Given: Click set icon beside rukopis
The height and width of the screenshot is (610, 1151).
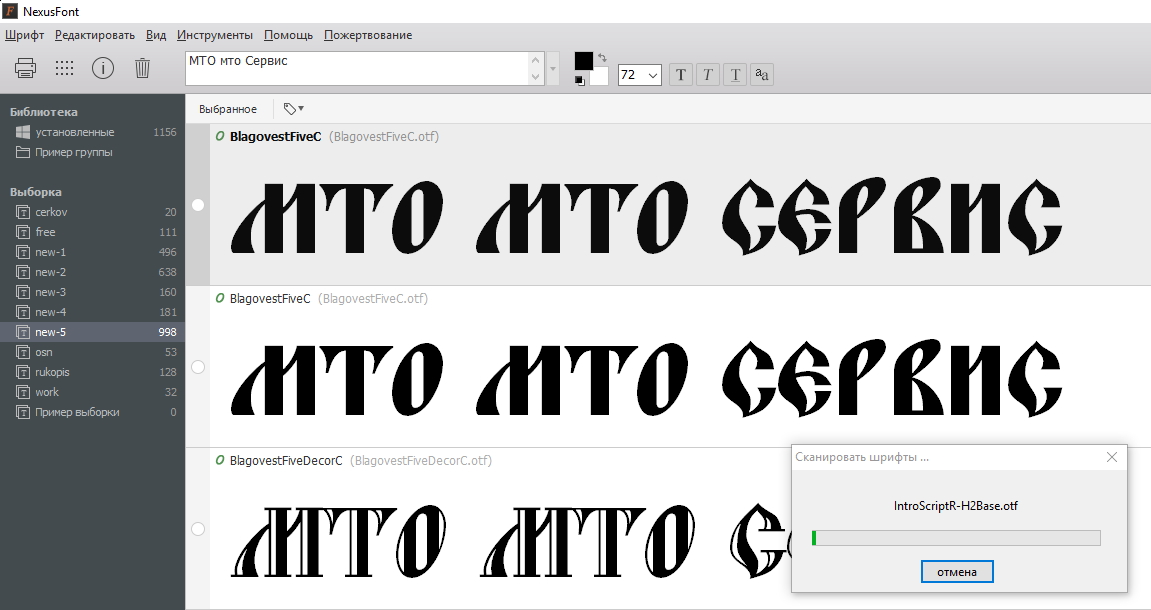Looking at the screenshot, I should click(23, 371).
